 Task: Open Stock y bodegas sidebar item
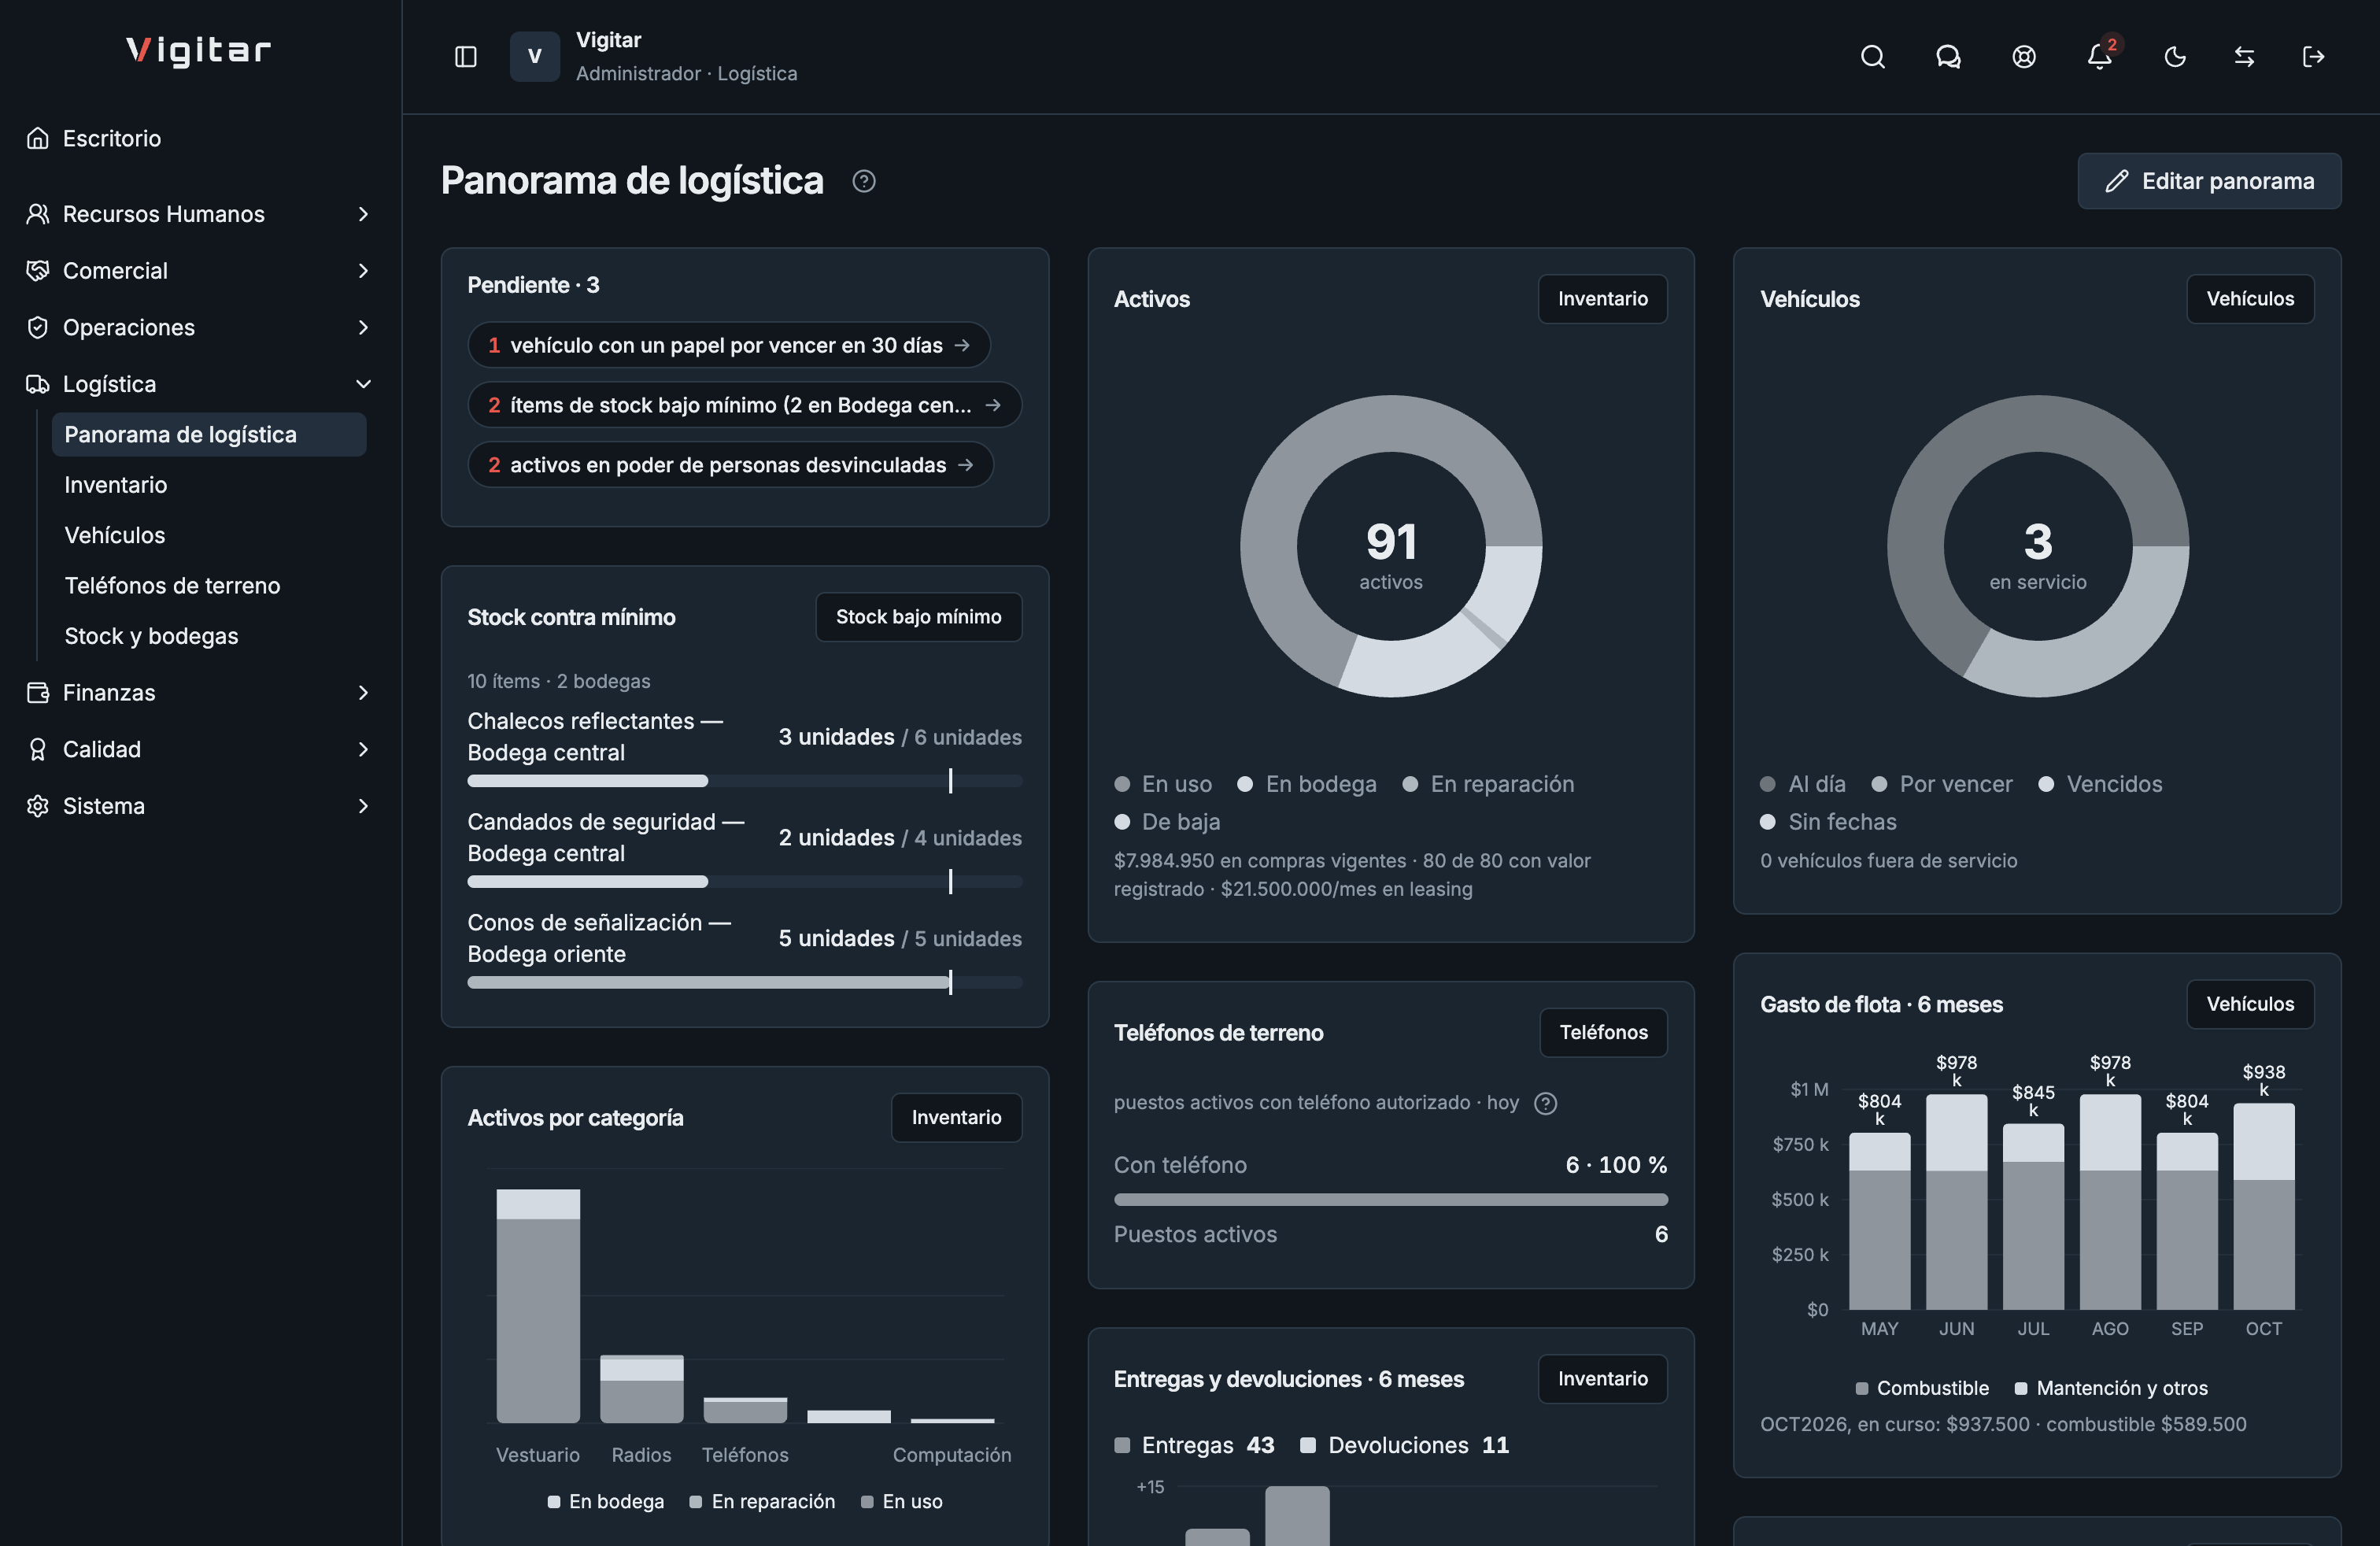[209, 636]
